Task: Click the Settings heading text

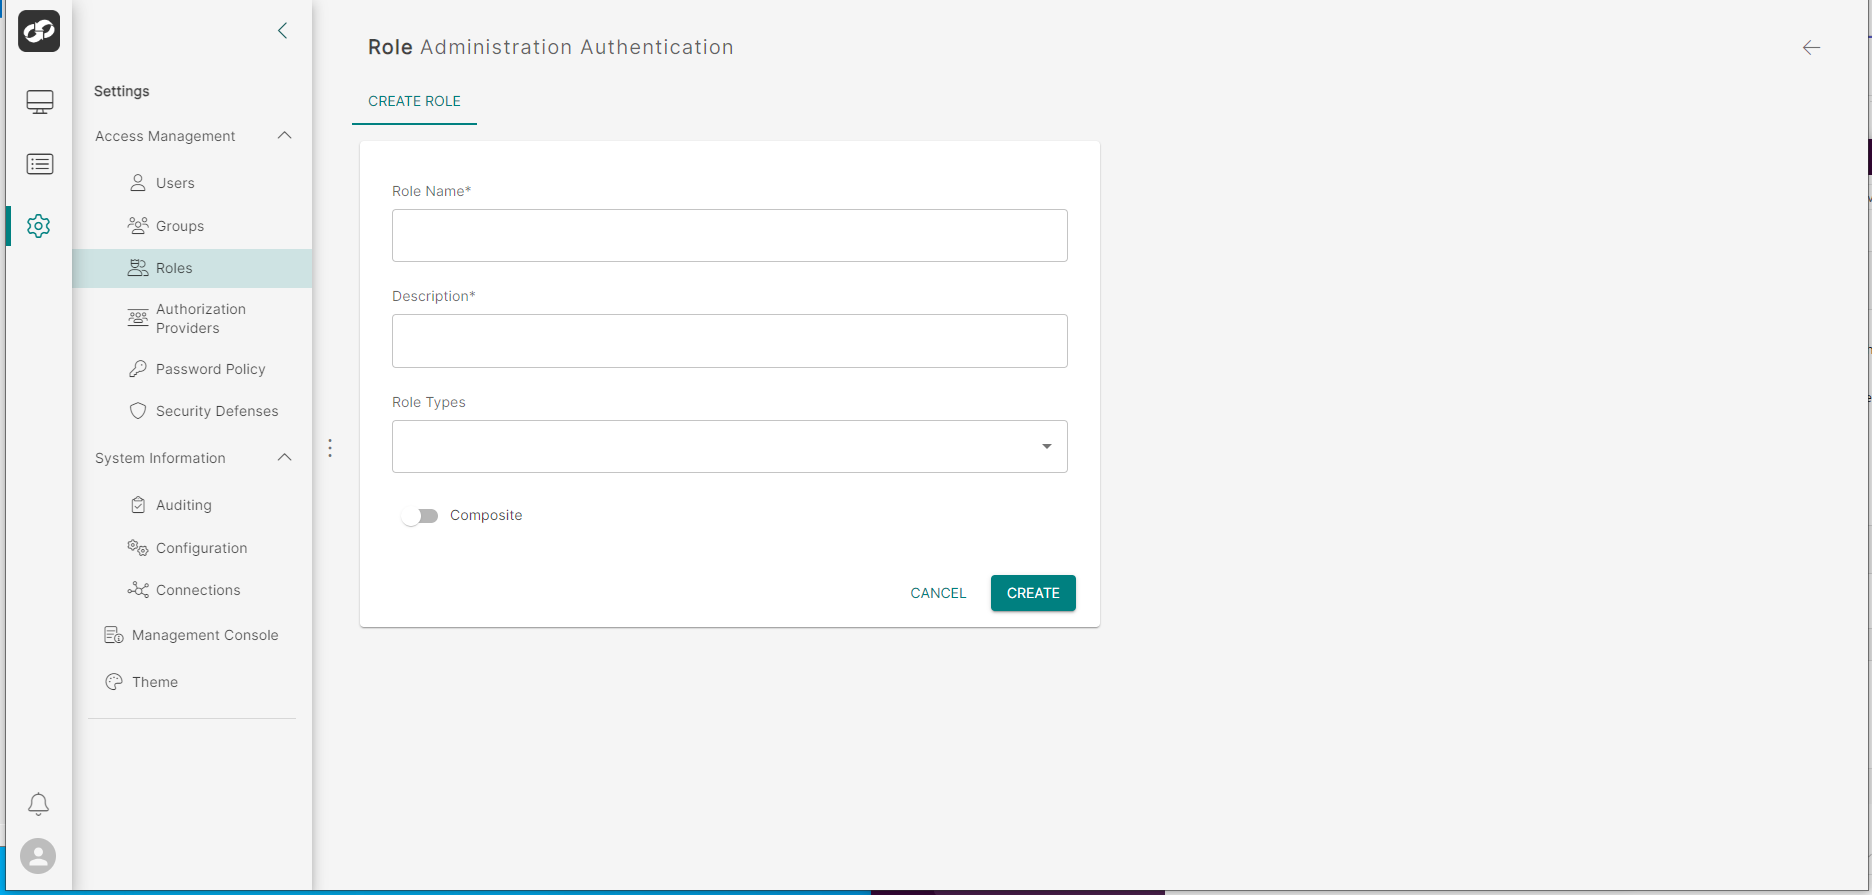Action: [x=121, y=91]
